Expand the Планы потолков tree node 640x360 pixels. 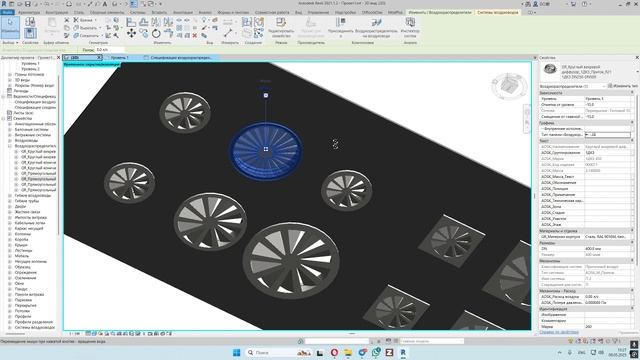(x=10, y=74)
